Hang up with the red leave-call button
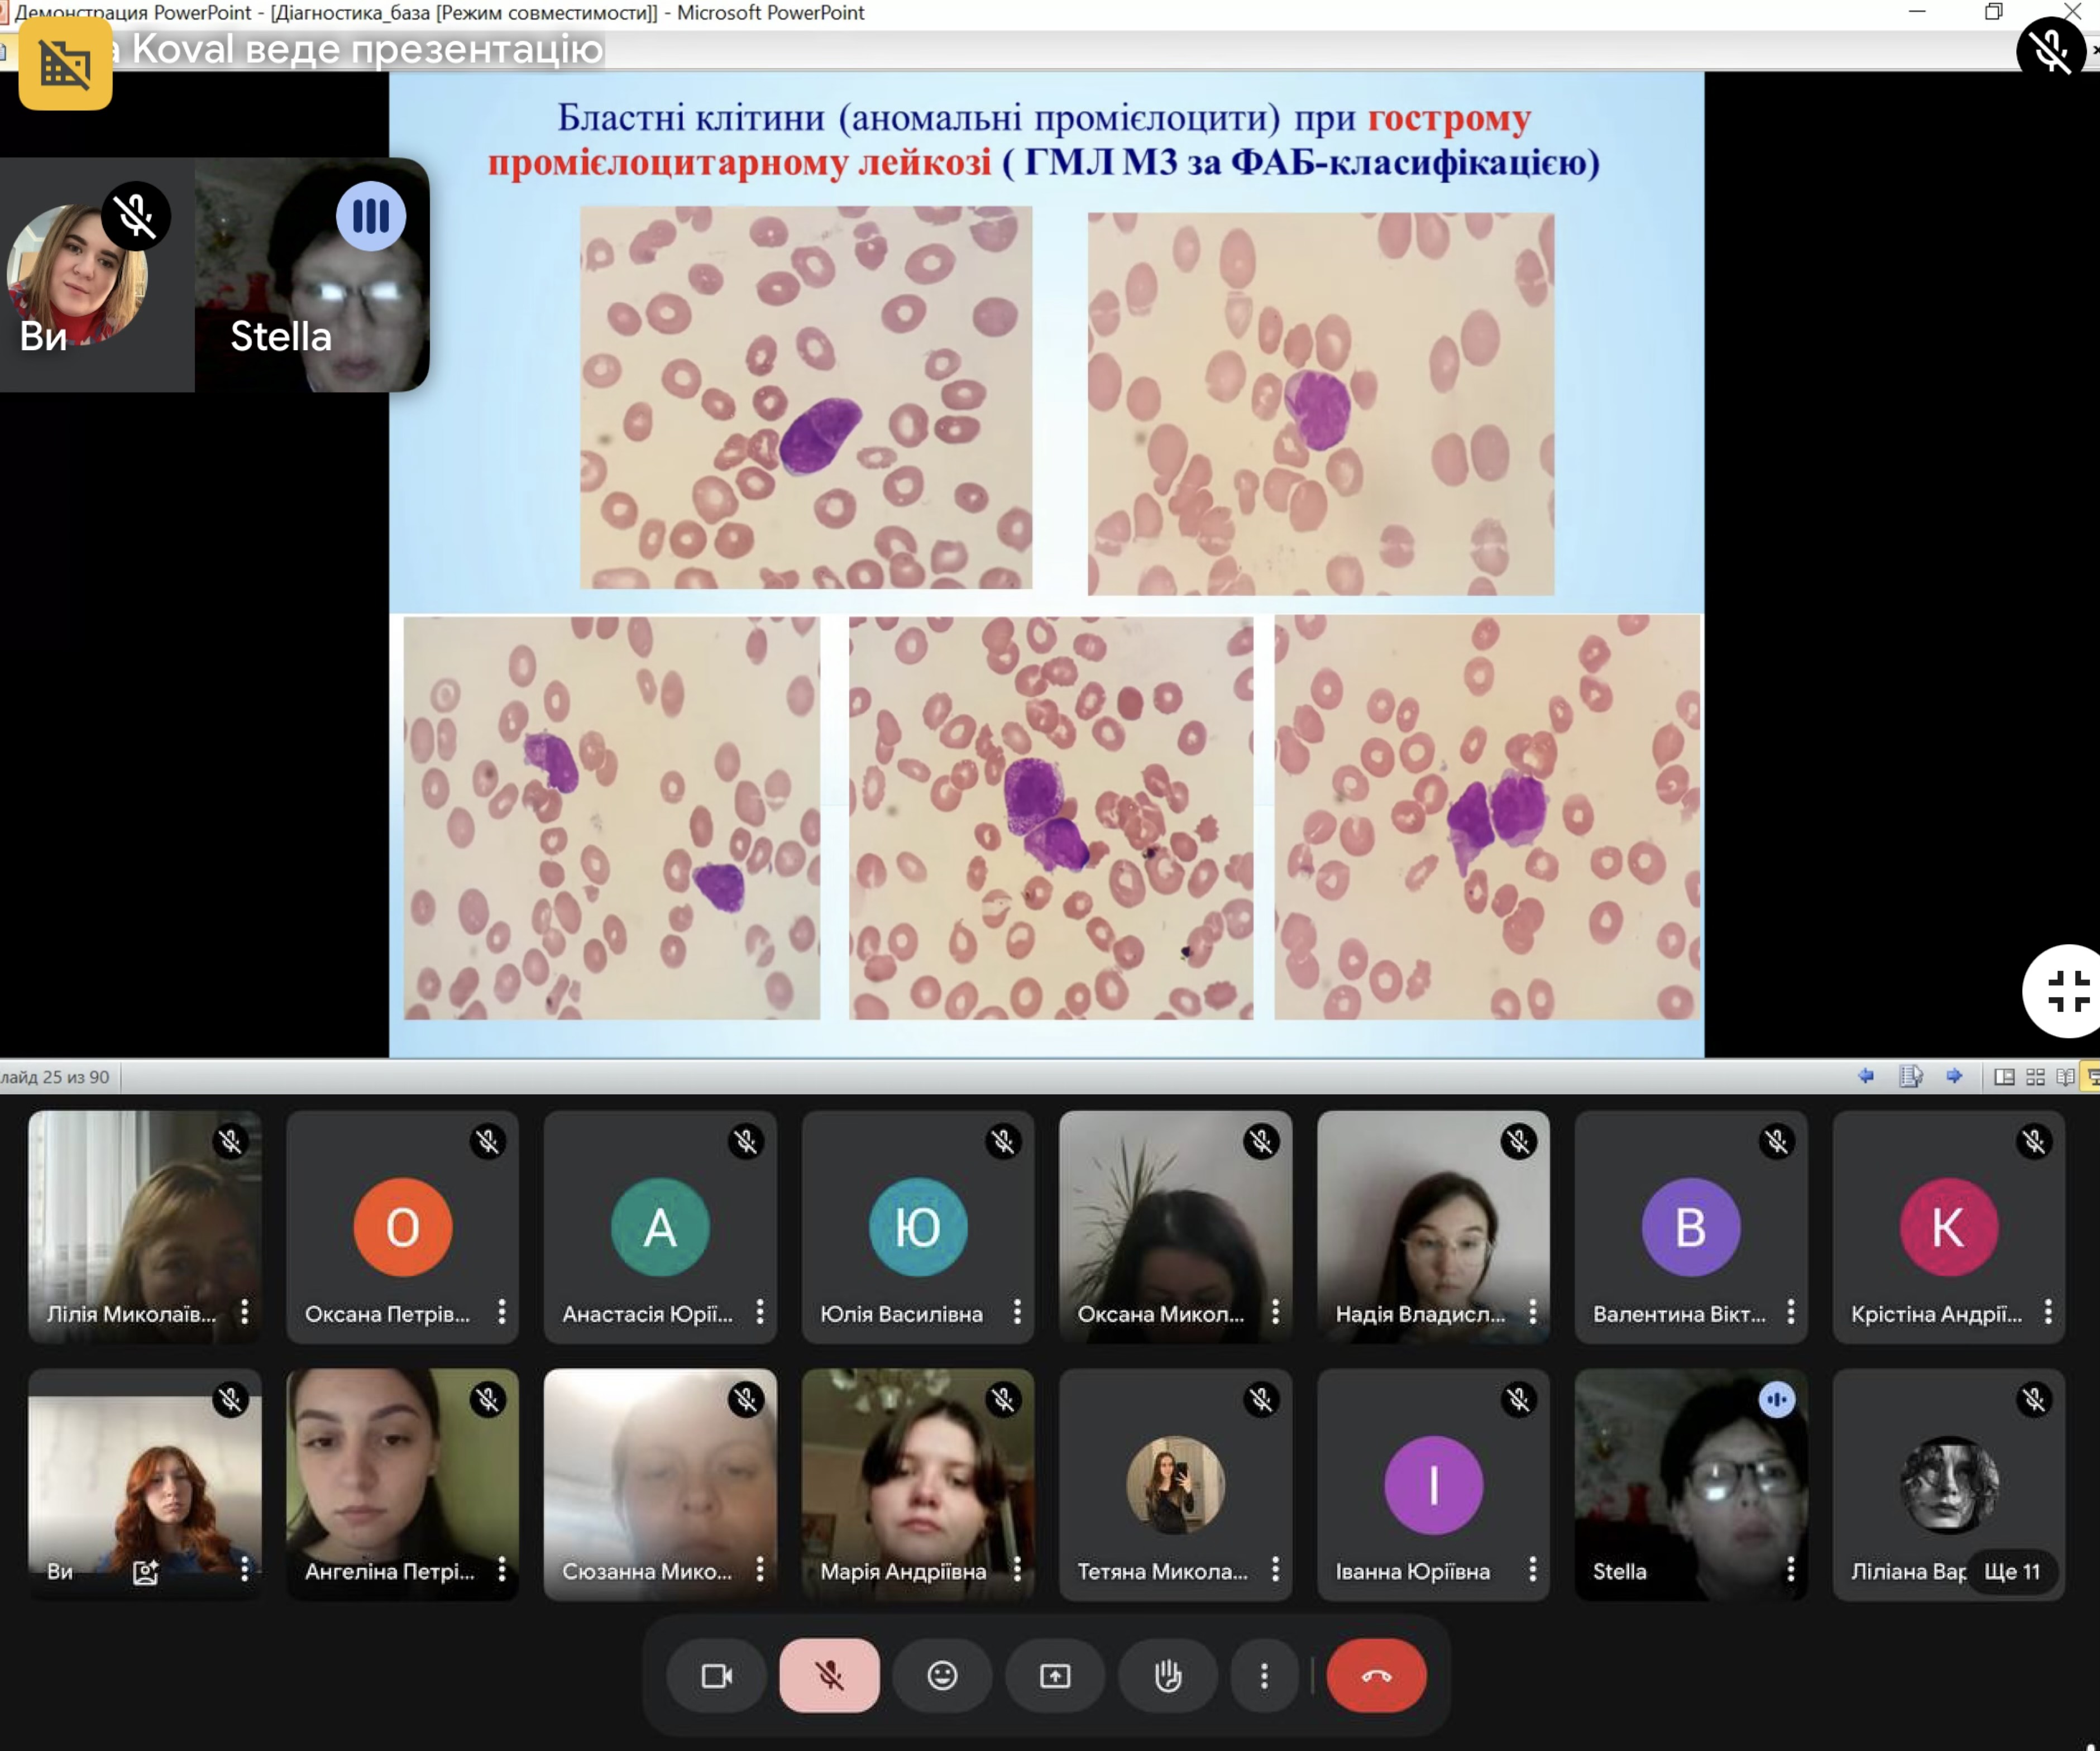This screenshot has height=1751, width=2100. click(1376, 1675)
